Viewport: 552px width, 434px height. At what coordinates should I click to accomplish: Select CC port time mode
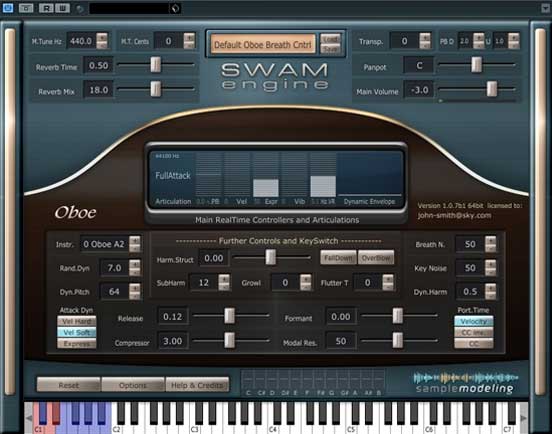click(473, 344)
